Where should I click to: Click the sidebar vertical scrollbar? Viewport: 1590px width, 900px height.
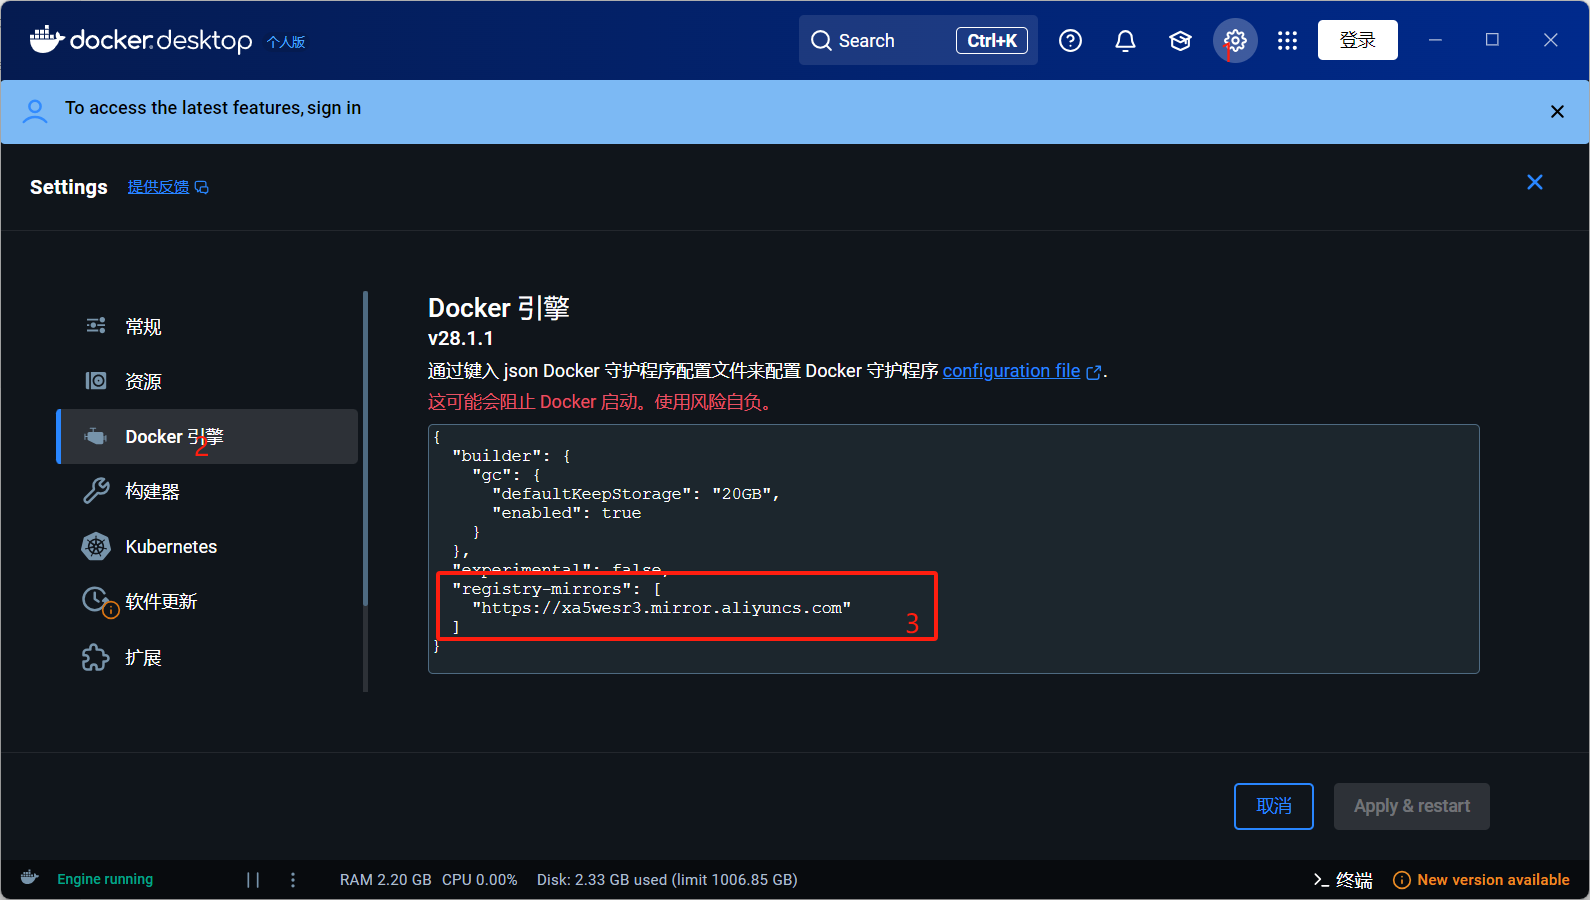point(366,450)
